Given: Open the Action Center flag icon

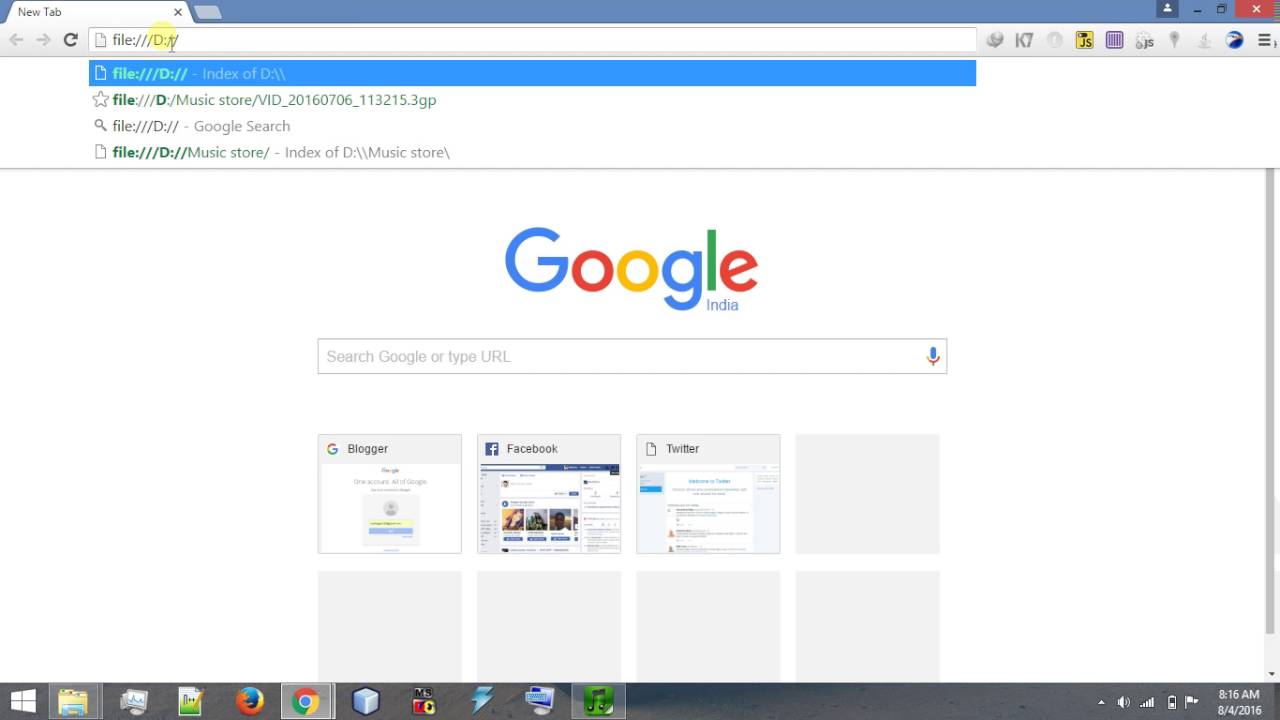Looking at the screenshot, I should coord(1192,702).
